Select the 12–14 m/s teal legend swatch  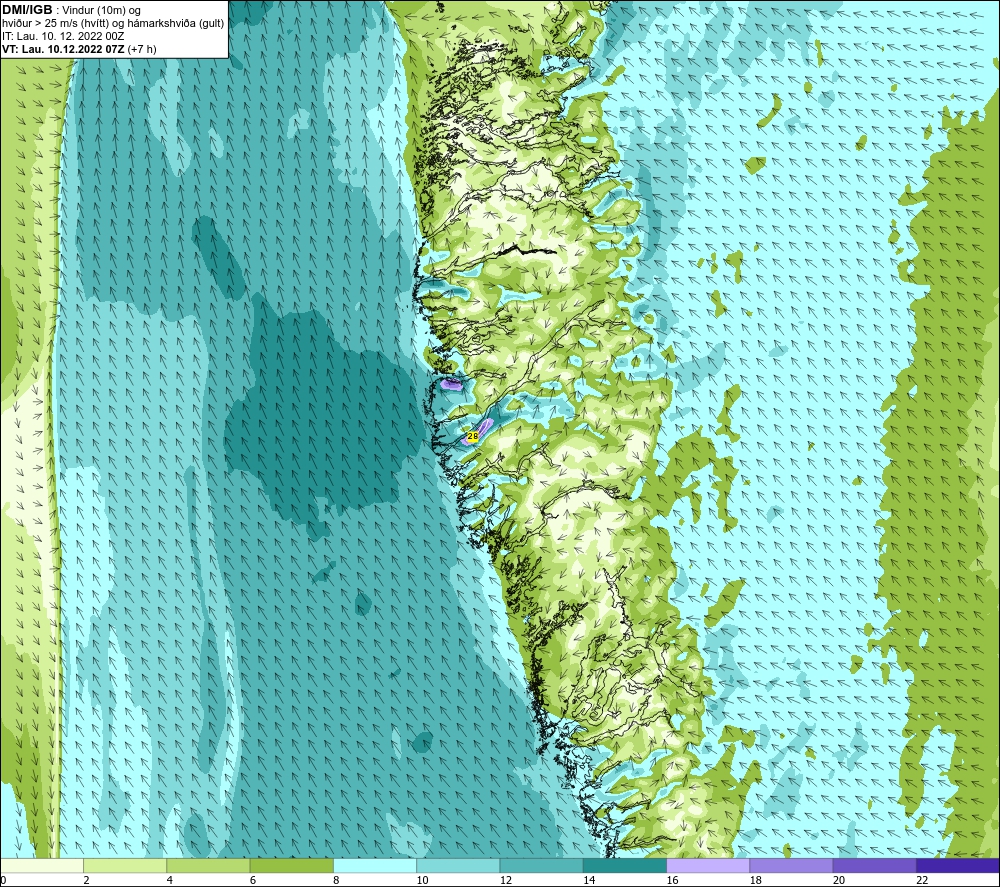click(x=541, y=865)
